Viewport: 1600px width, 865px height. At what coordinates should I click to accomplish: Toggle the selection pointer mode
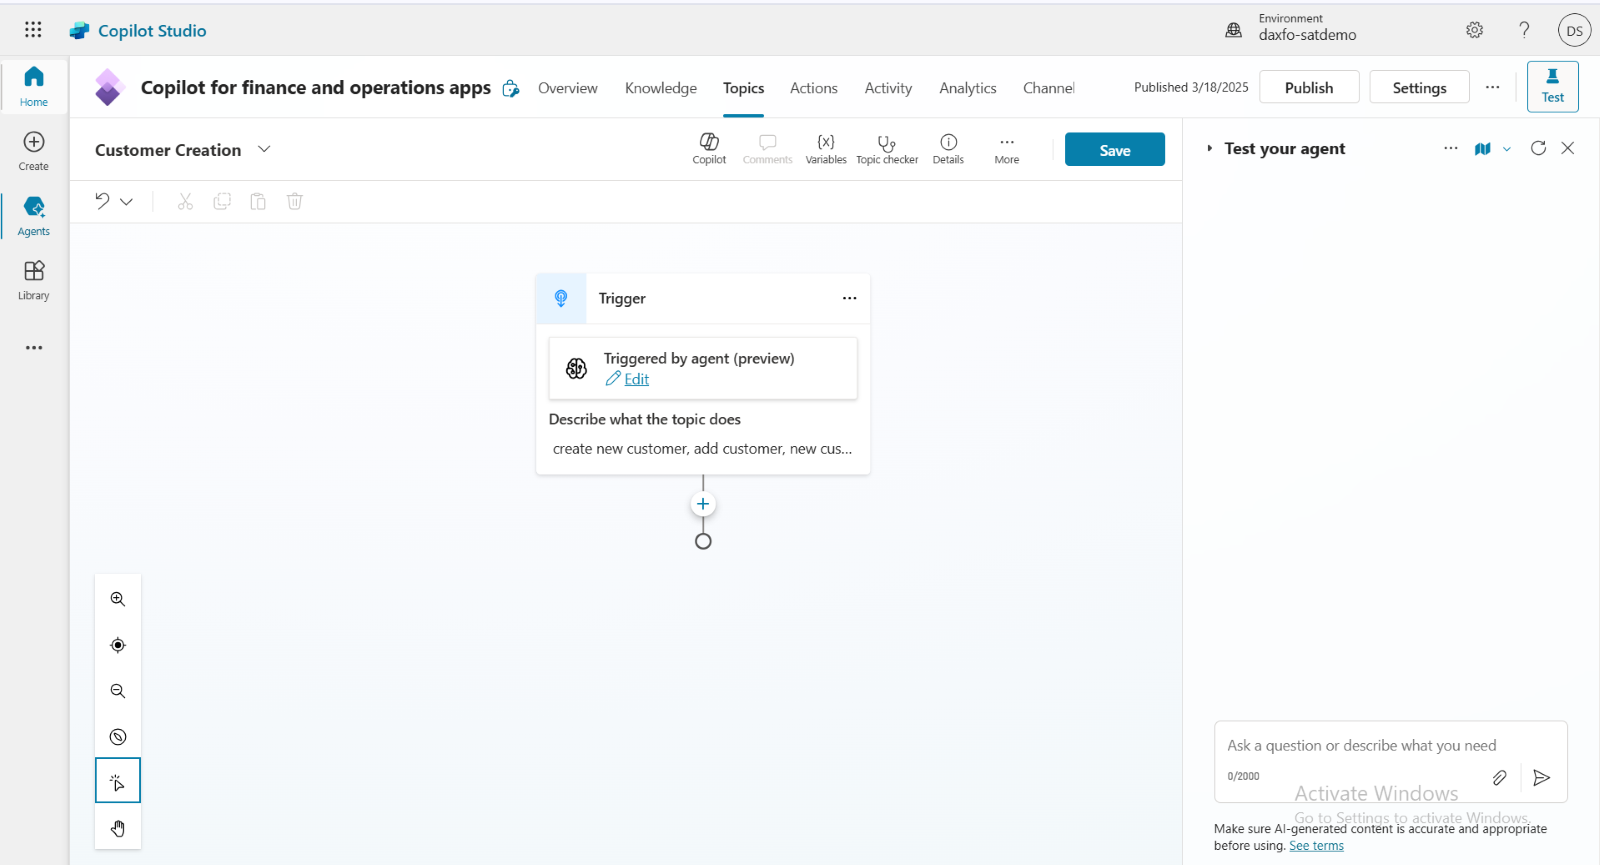[118, 781]
